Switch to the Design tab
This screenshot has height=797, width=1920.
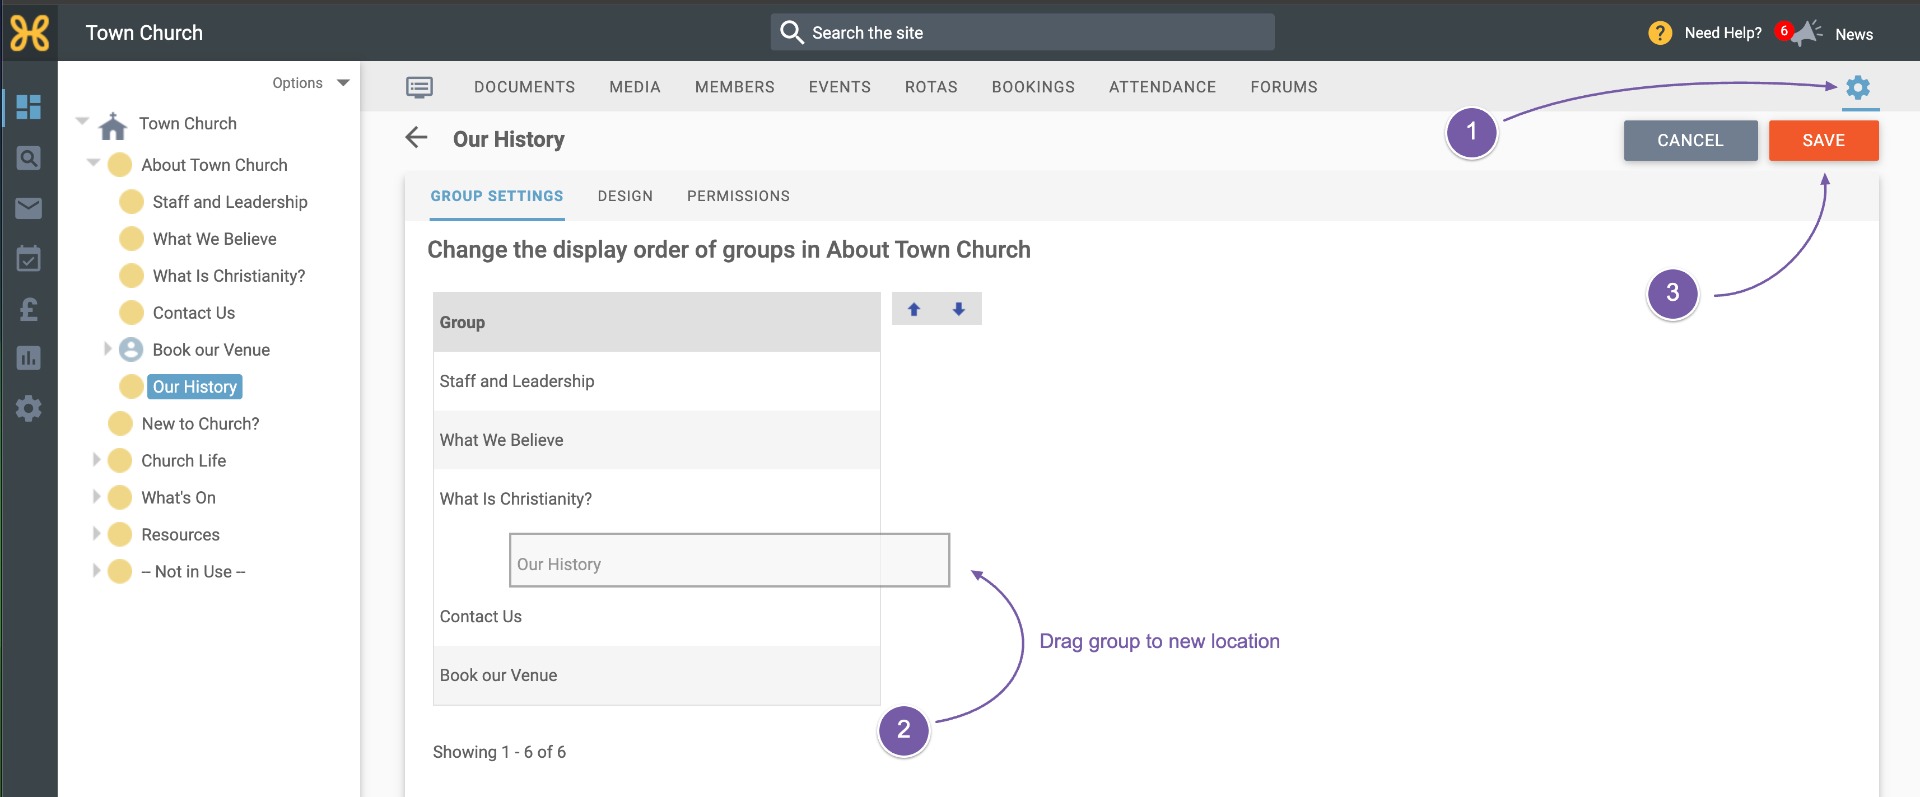pos(625,196)
